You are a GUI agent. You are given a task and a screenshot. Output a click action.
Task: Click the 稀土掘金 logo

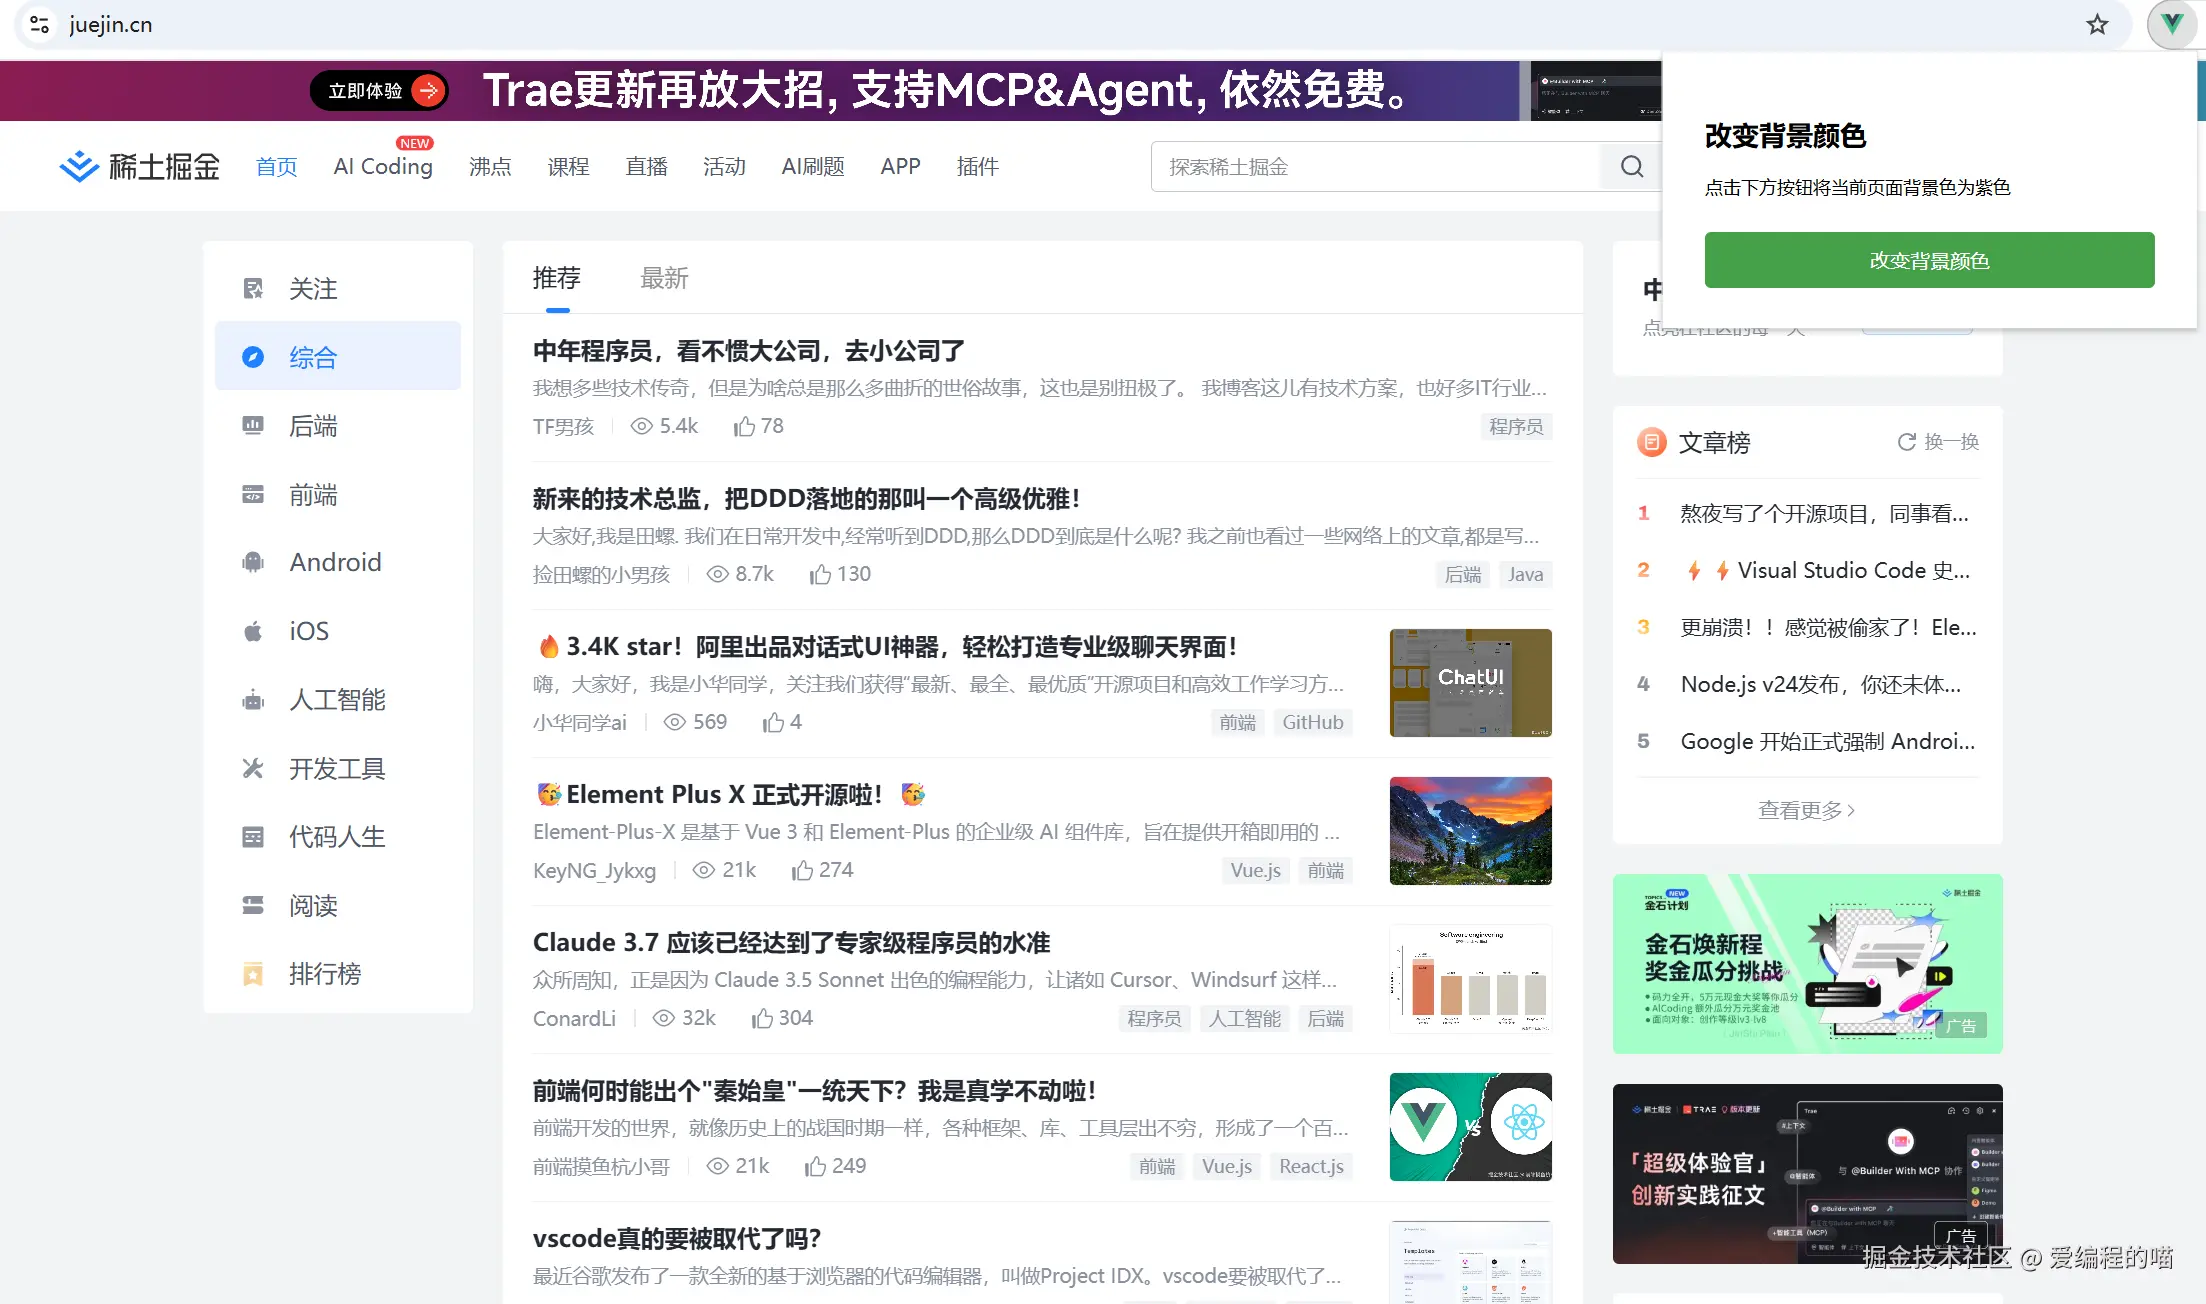(x=140, y=167)
